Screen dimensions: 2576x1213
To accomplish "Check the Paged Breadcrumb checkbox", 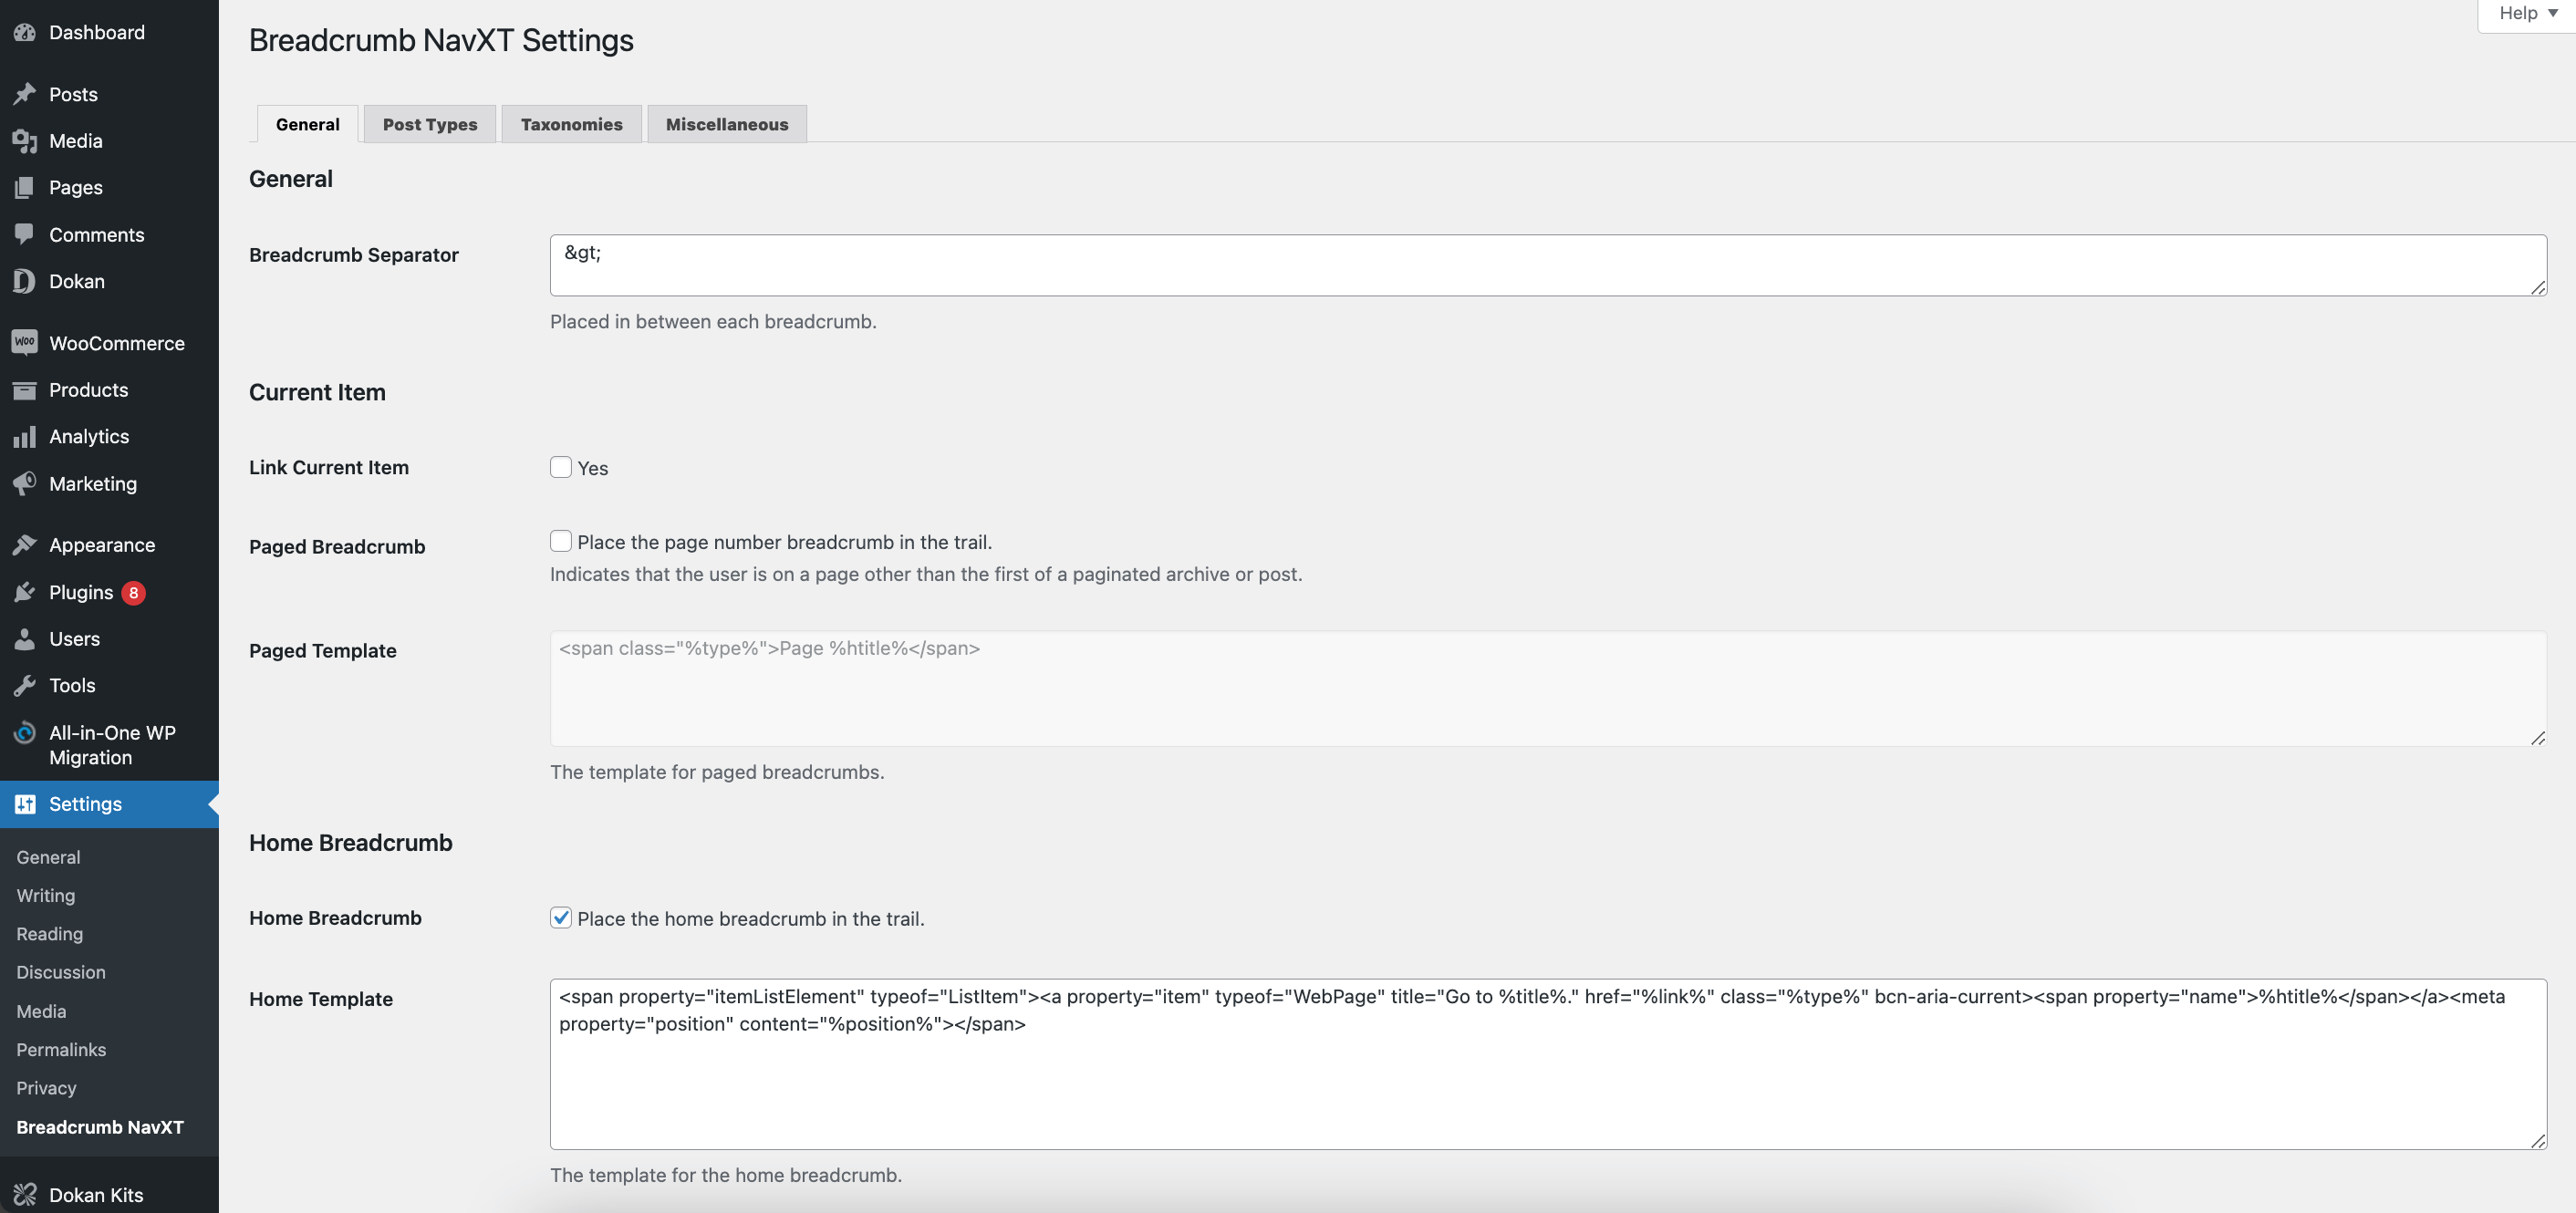I will [561, 541].
